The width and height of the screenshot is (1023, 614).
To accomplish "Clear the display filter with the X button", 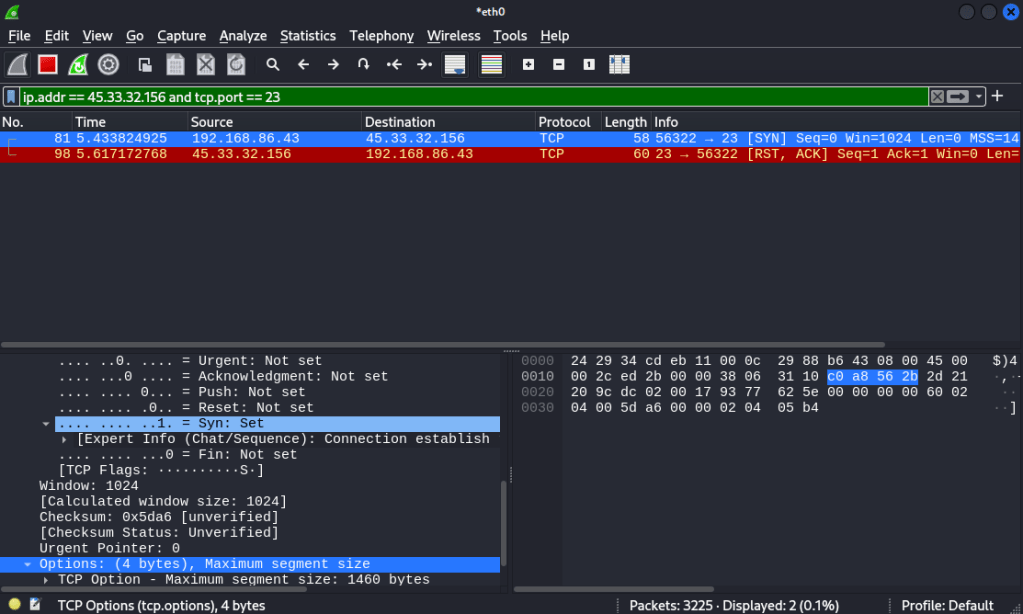I will coord(937,96).
